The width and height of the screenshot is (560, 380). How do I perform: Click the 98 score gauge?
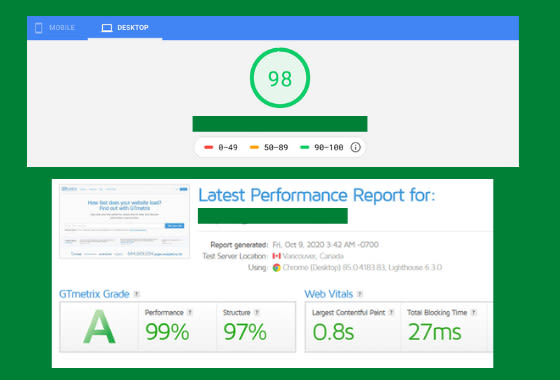point(280,78)
